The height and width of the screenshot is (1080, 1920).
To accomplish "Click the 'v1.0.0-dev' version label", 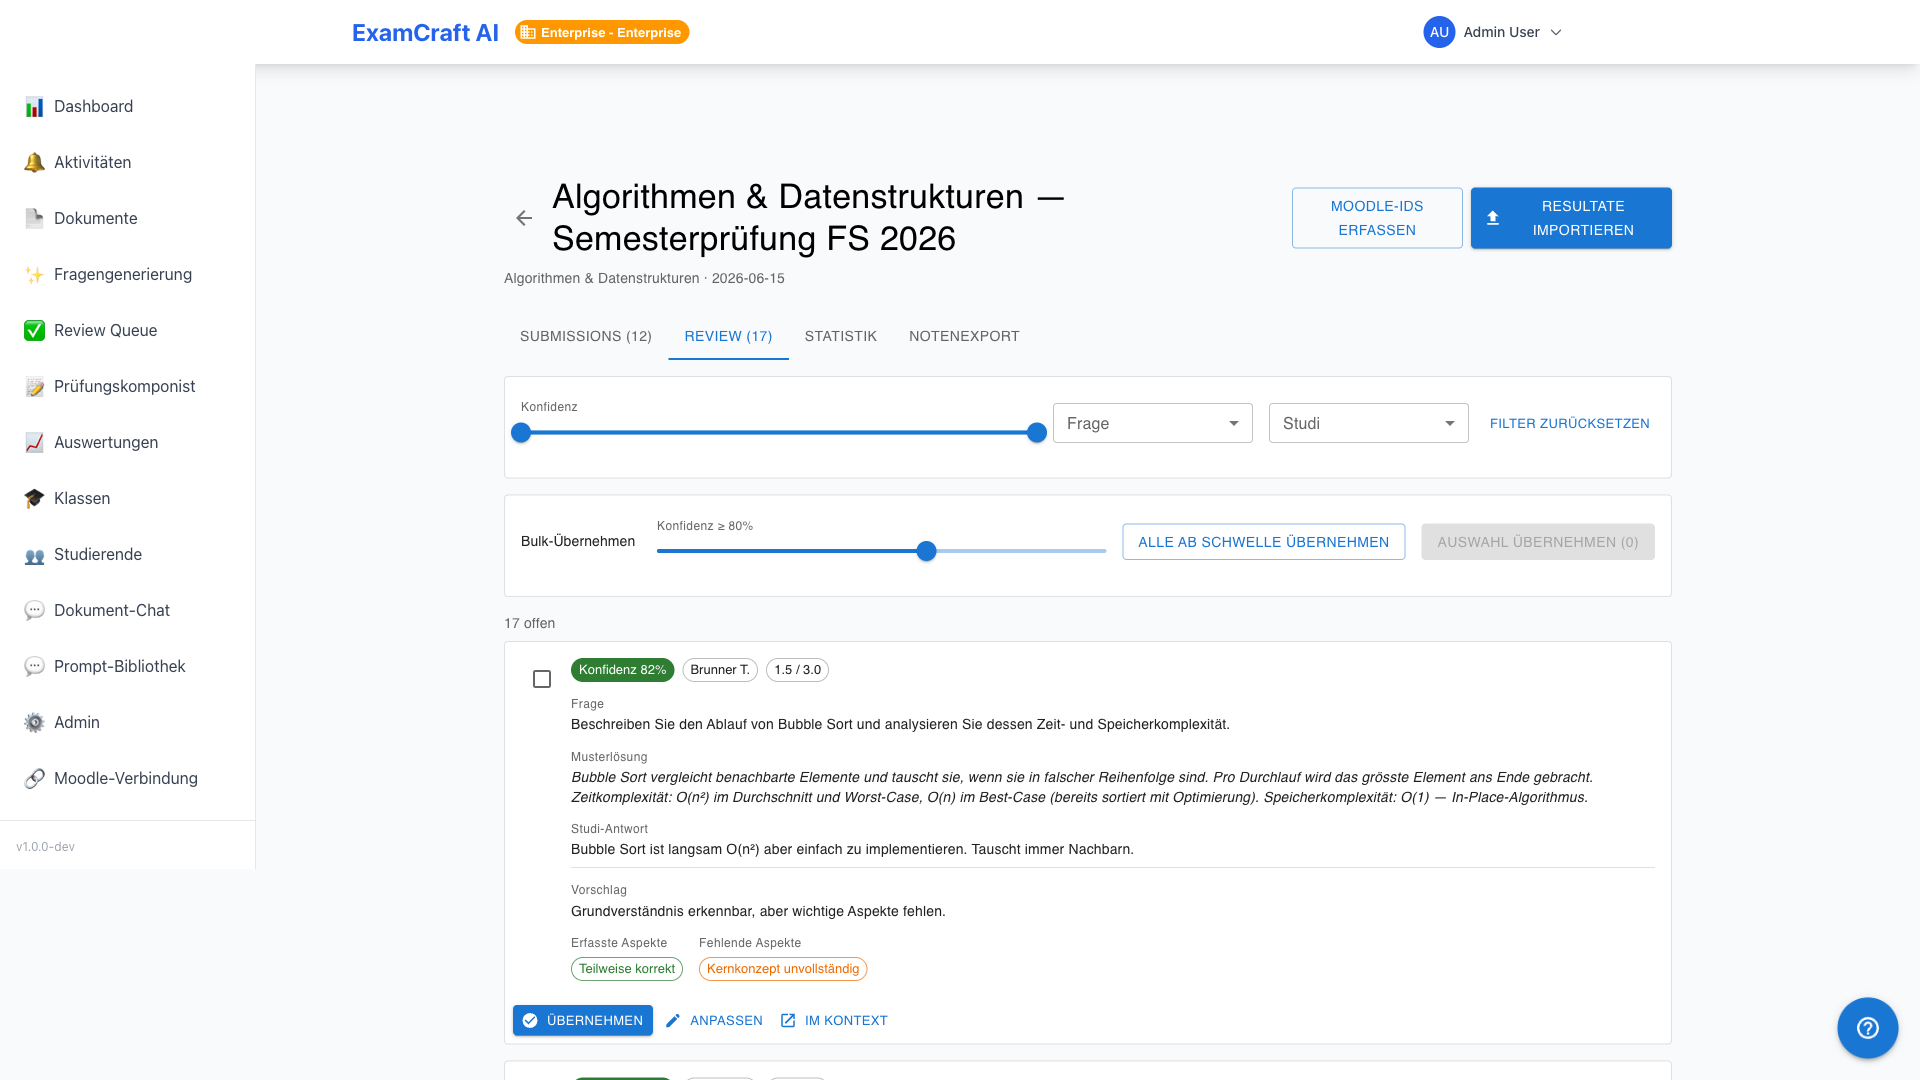I will tap(45, 847).
